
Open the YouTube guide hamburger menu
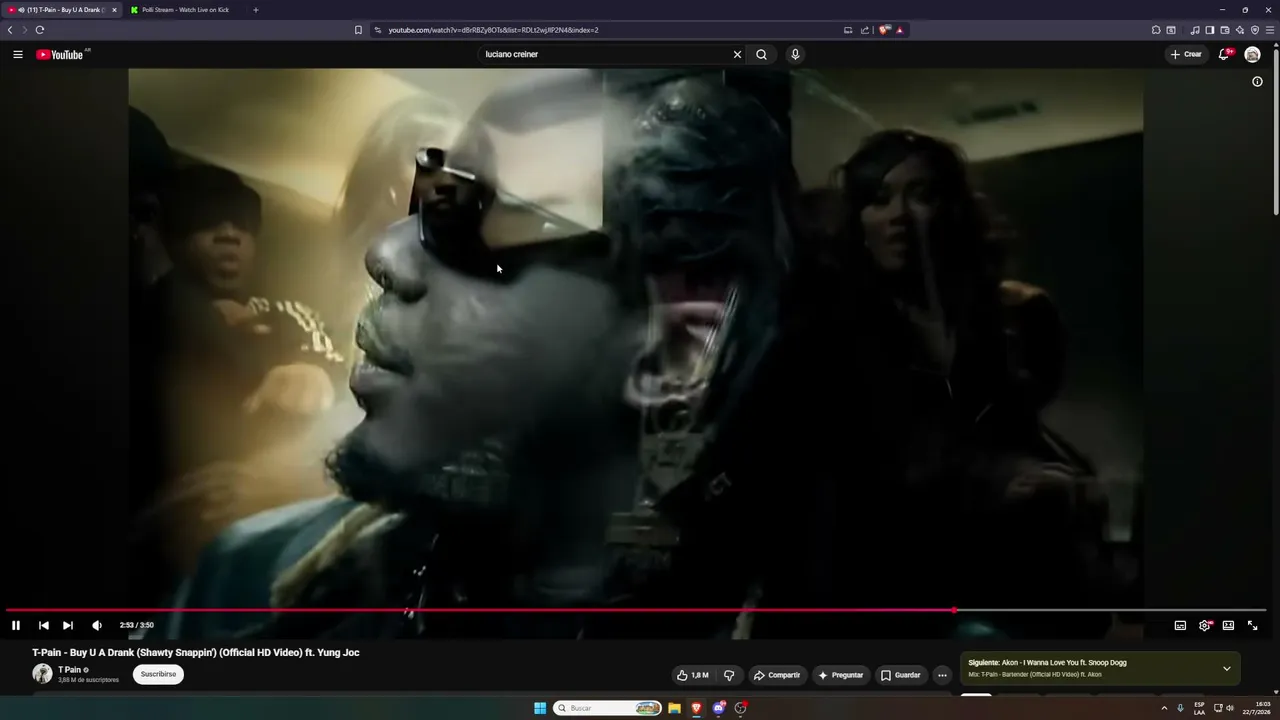pos(18,54)
